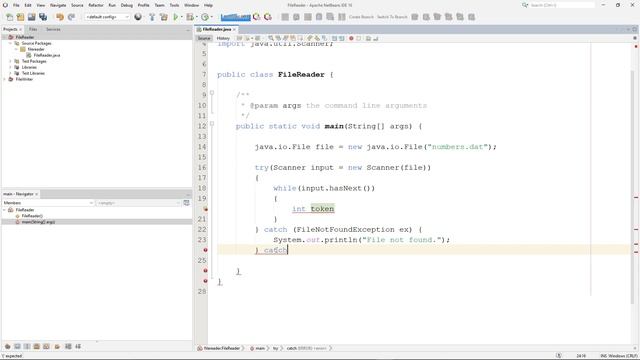Expand the Test Libraries node
Screen dimensions: 640x360
point(11,73)
